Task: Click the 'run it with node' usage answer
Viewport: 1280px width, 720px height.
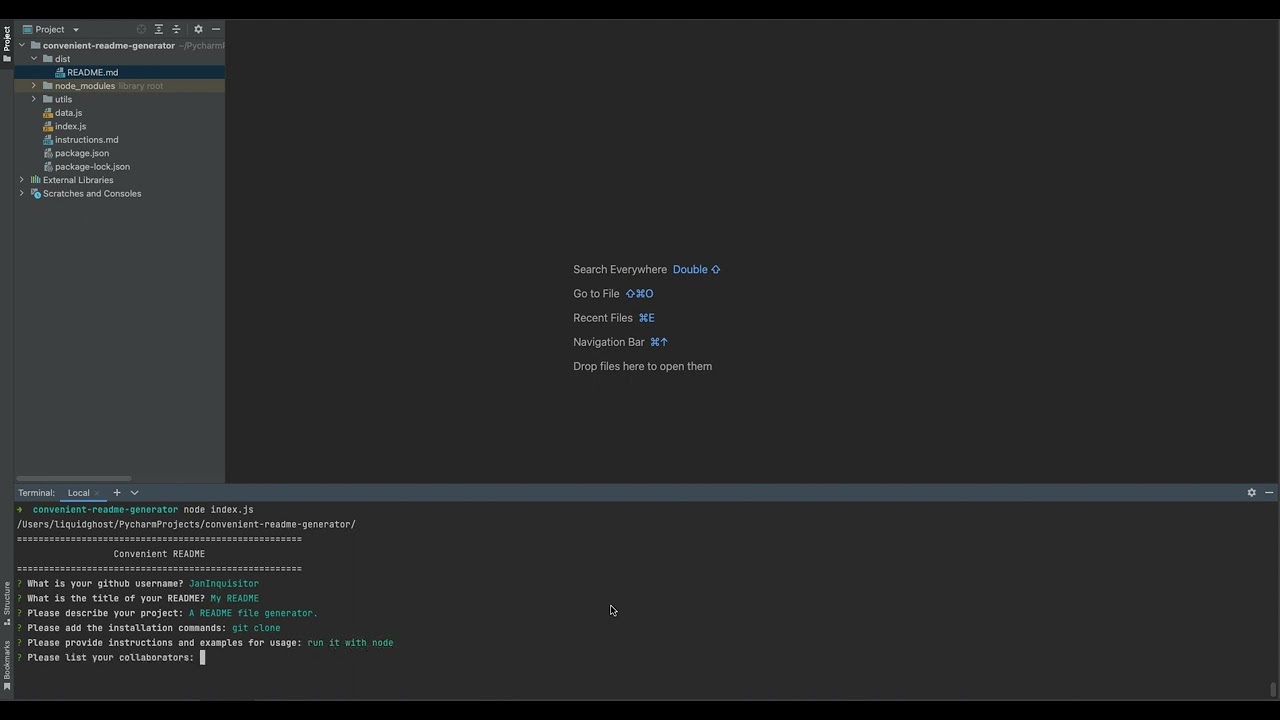Action: tap(350, 643)
